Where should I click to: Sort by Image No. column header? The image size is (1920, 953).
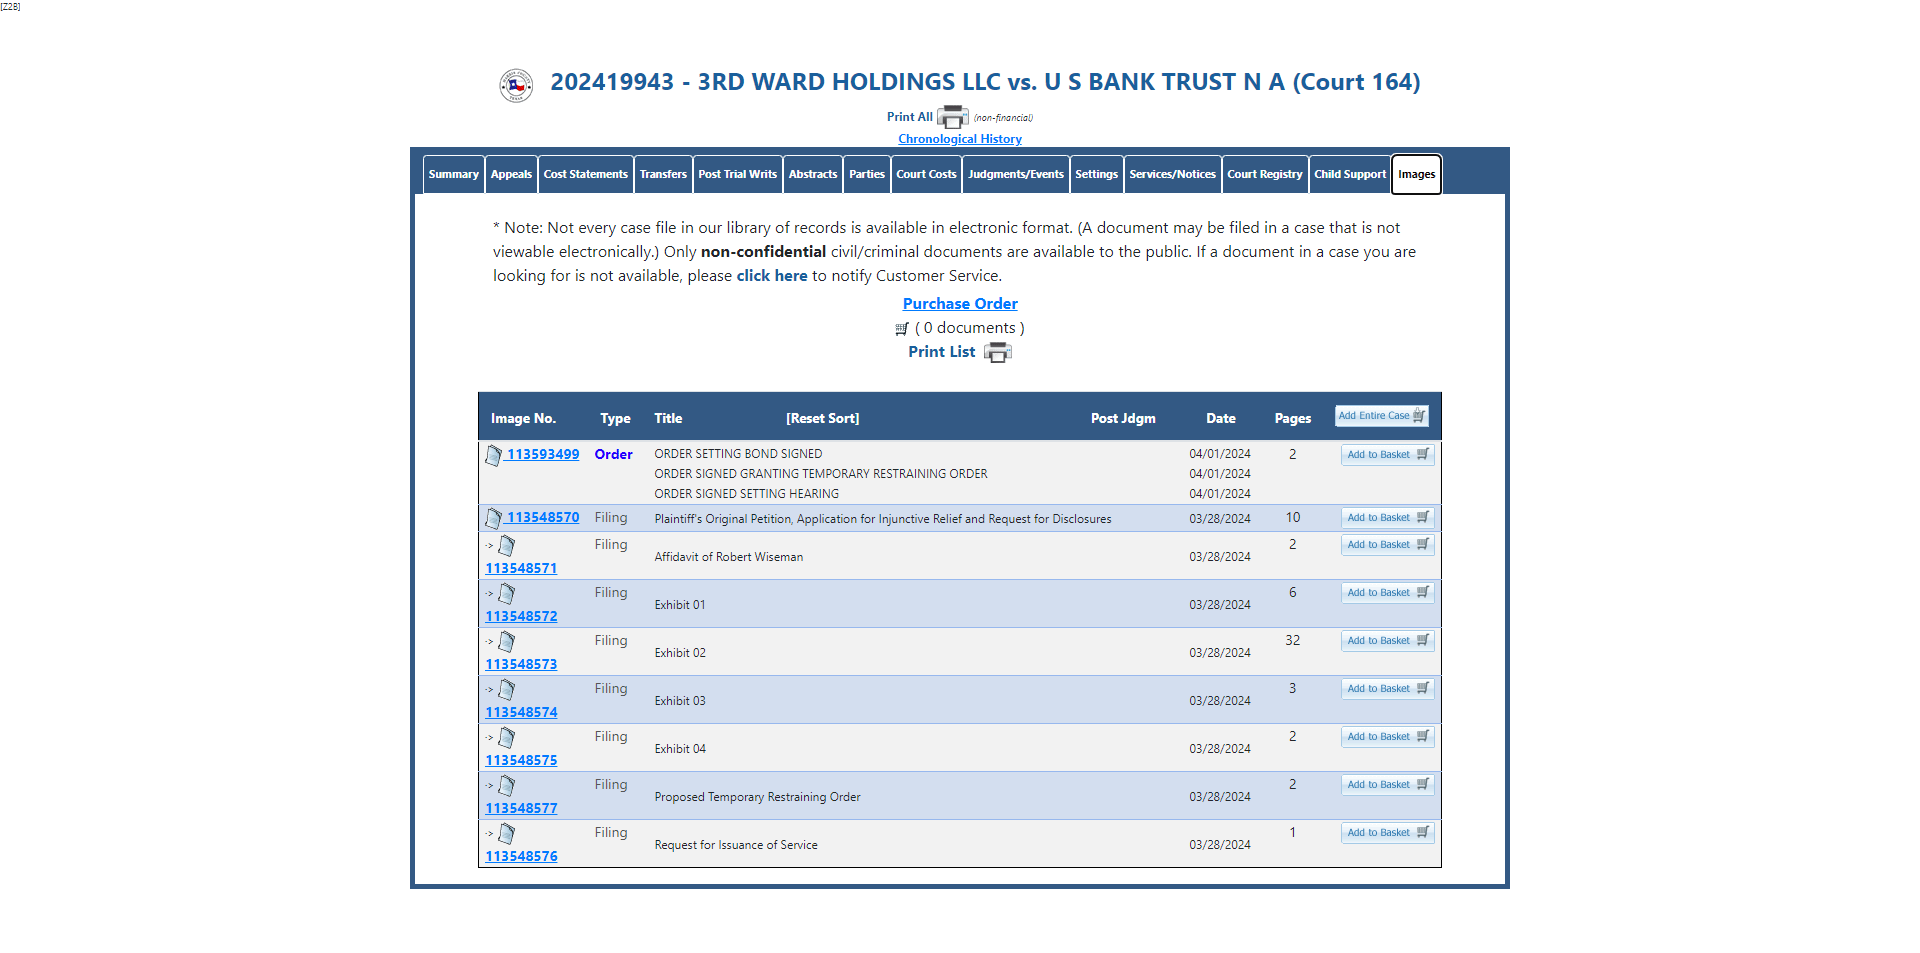(x=523, y=419)
